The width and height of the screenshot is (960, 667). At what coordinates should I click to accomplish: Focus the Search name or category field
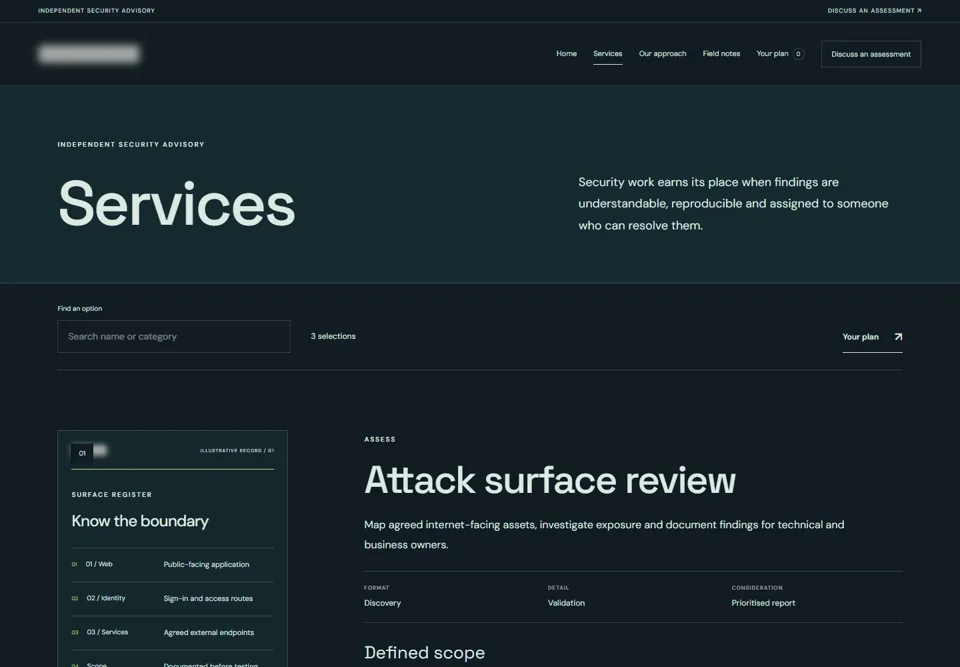(x=174, y=336)
